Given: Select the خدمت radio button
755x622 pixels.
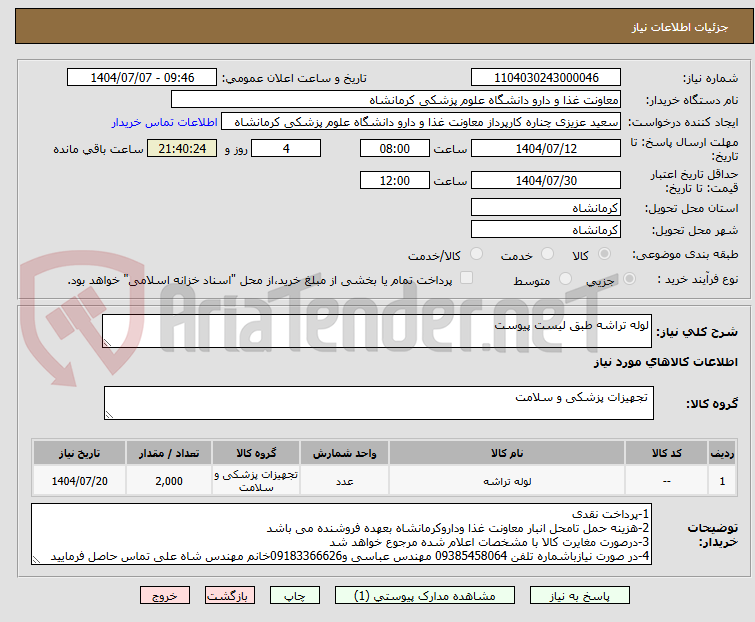Looking at the screenshot, I should 547,254.
